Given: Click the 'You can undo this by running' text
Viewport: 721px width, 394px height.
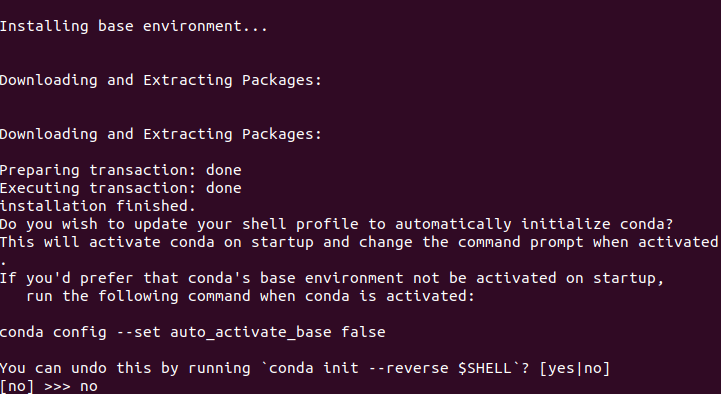Looking at the screenshot, I should (125, 368).
